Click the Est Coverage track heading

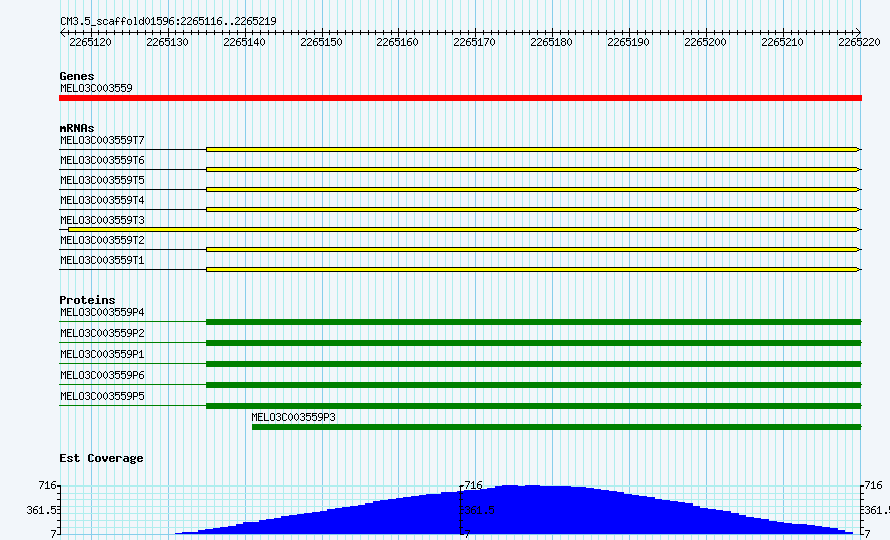point(101,458)
